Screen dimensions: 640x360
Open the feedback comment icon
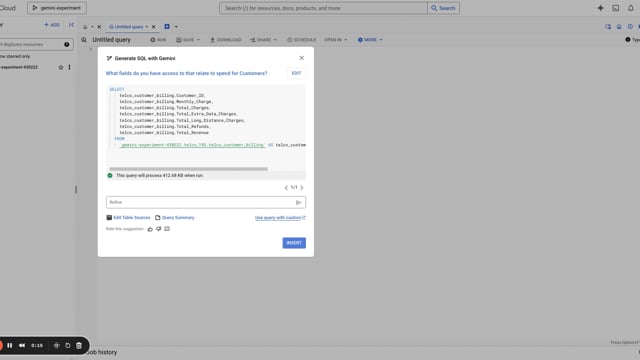pos(167,229)
